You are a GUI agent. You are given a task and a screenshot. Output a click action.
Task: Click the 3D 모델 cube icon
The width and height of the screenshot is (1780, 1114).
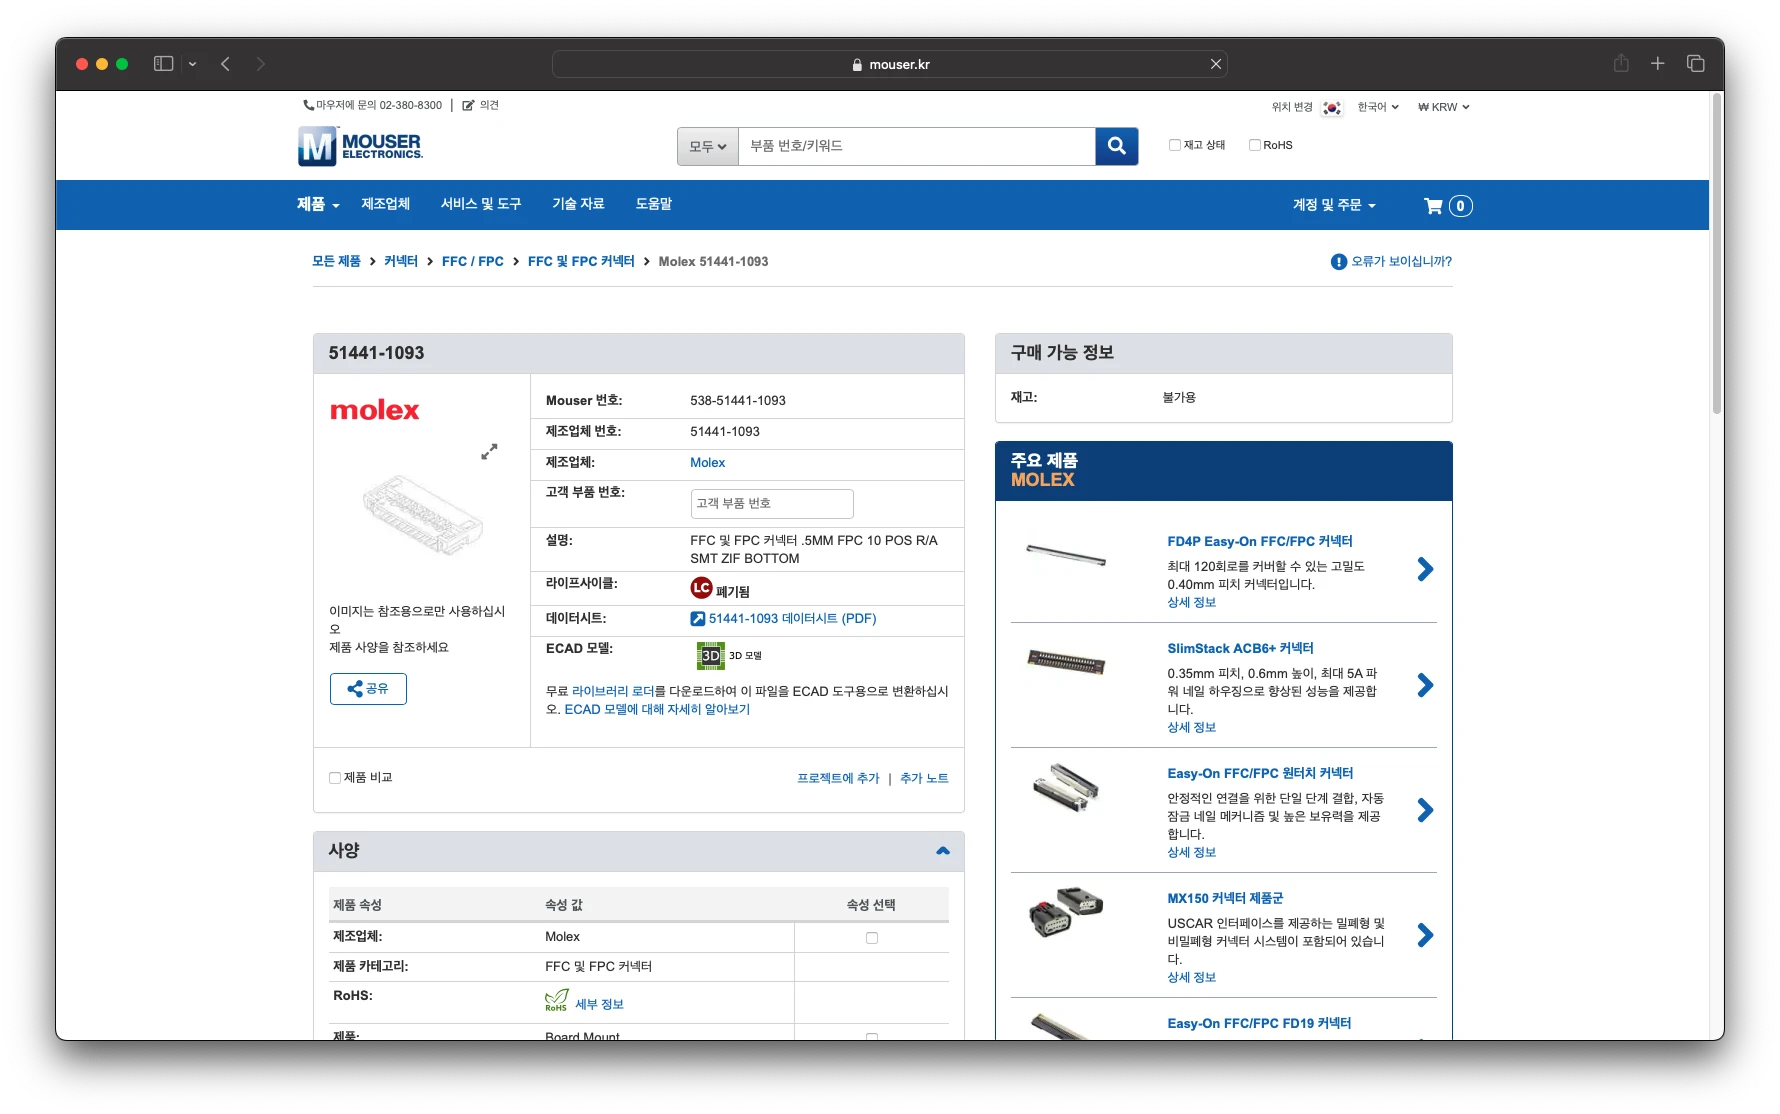tap(710, 656)
